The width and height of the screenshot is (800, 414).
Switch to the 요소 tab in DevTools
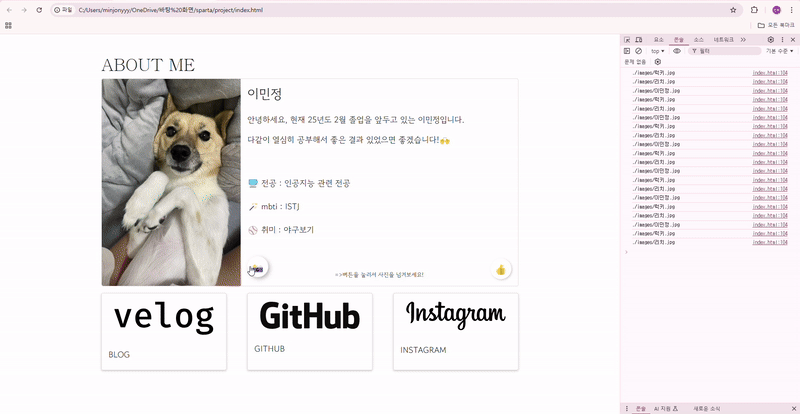pos(659,39)
